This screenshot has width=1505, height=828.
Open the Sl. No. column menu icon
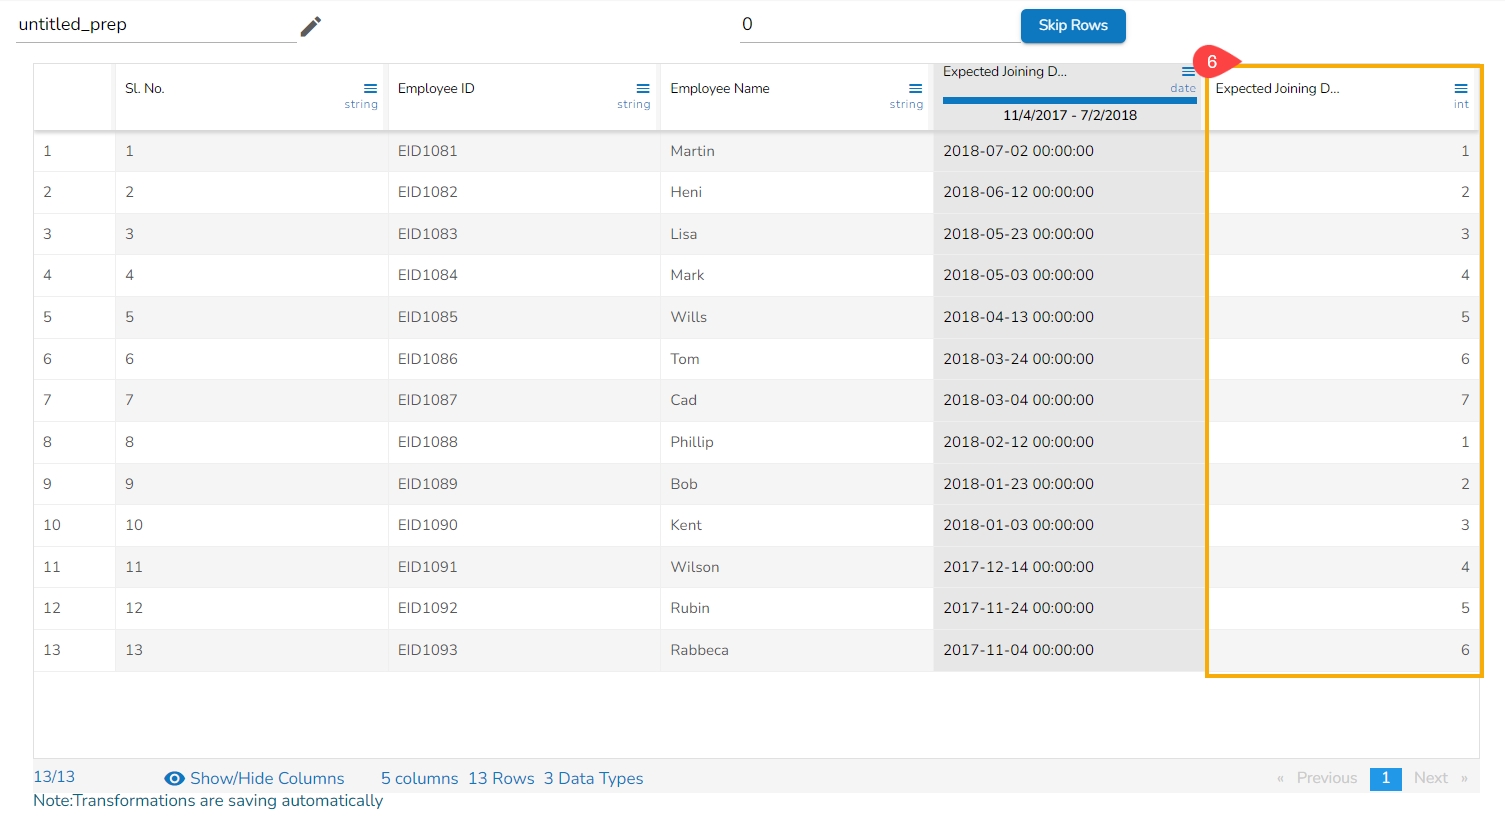370,89
